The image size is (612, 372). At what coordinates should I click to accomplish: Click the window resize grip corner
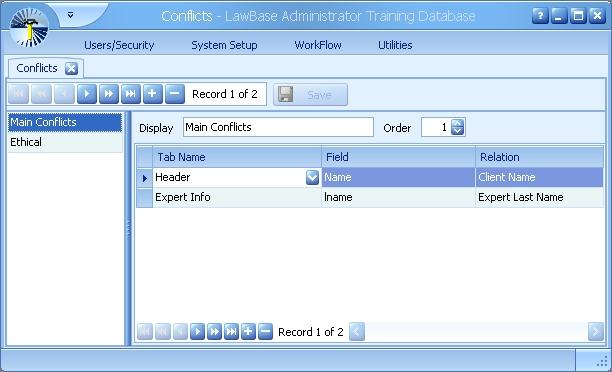[x=602, y=362]
